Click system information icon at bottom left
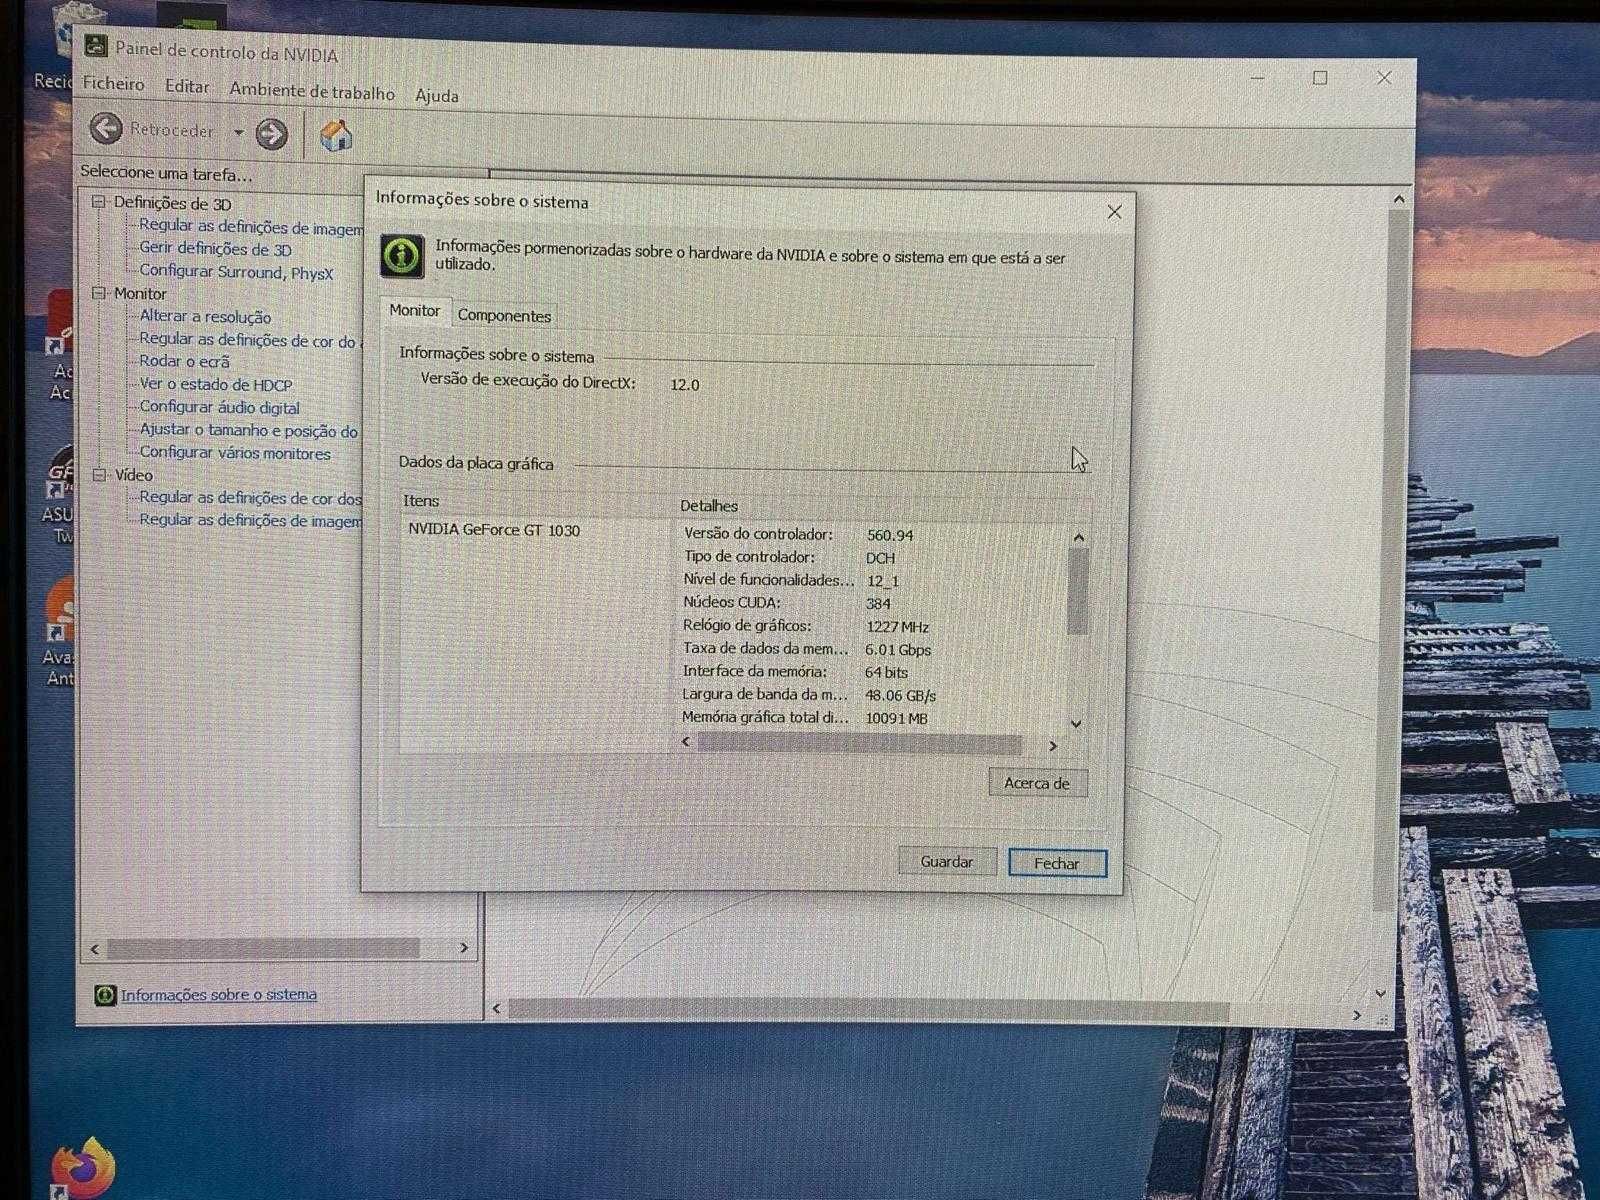Viewport: 1600px width, 1200px height. pos(104,994)
